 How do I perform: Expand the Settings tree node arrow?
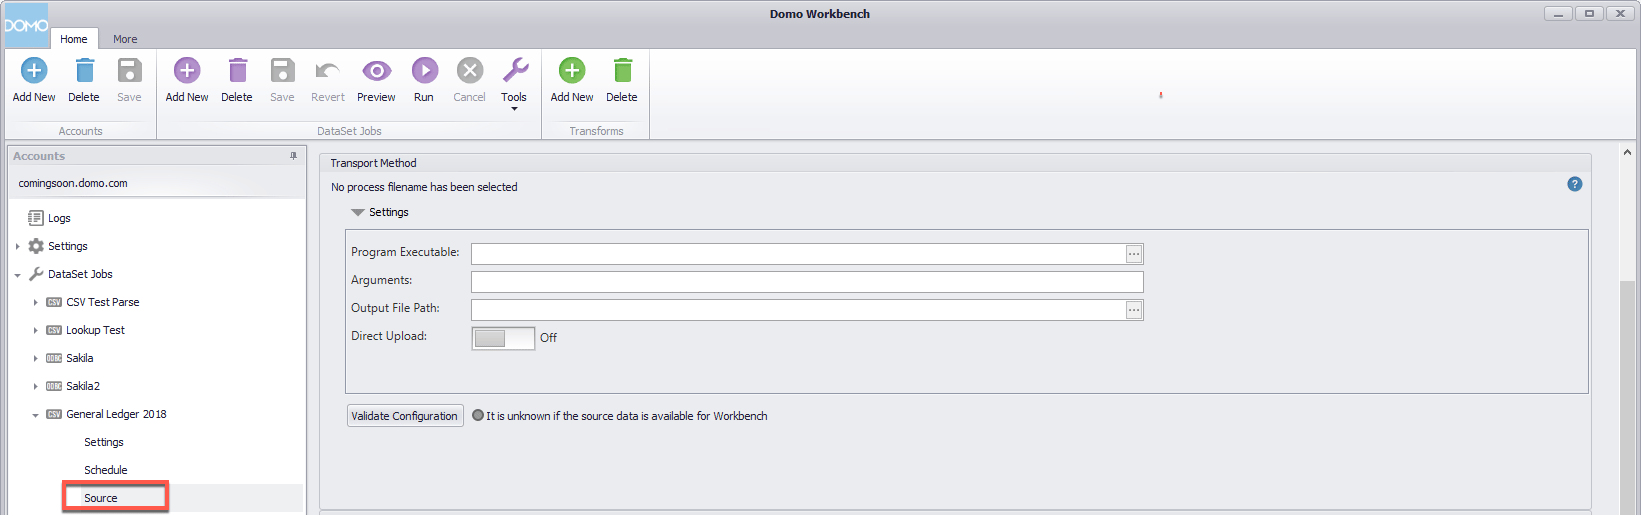(x=17, y=246)
